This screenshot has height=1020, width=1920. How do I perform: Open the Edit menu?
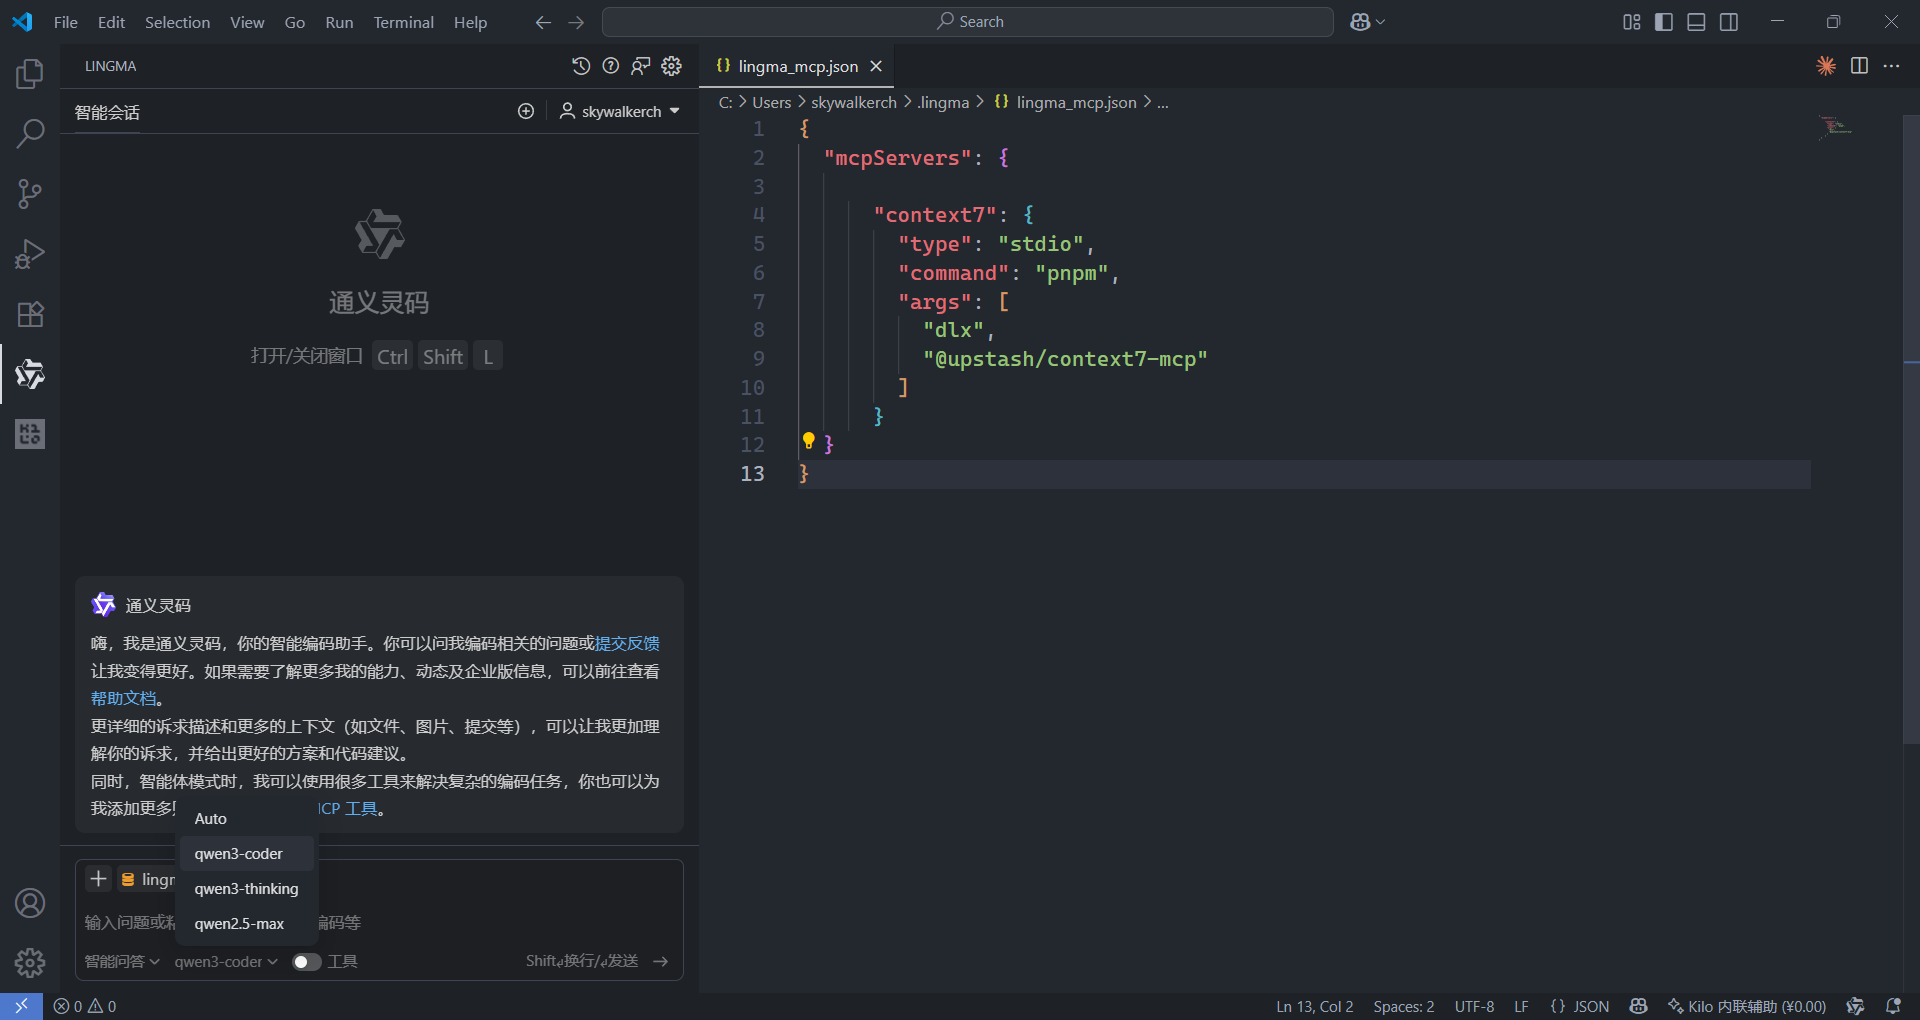(111, 22)
